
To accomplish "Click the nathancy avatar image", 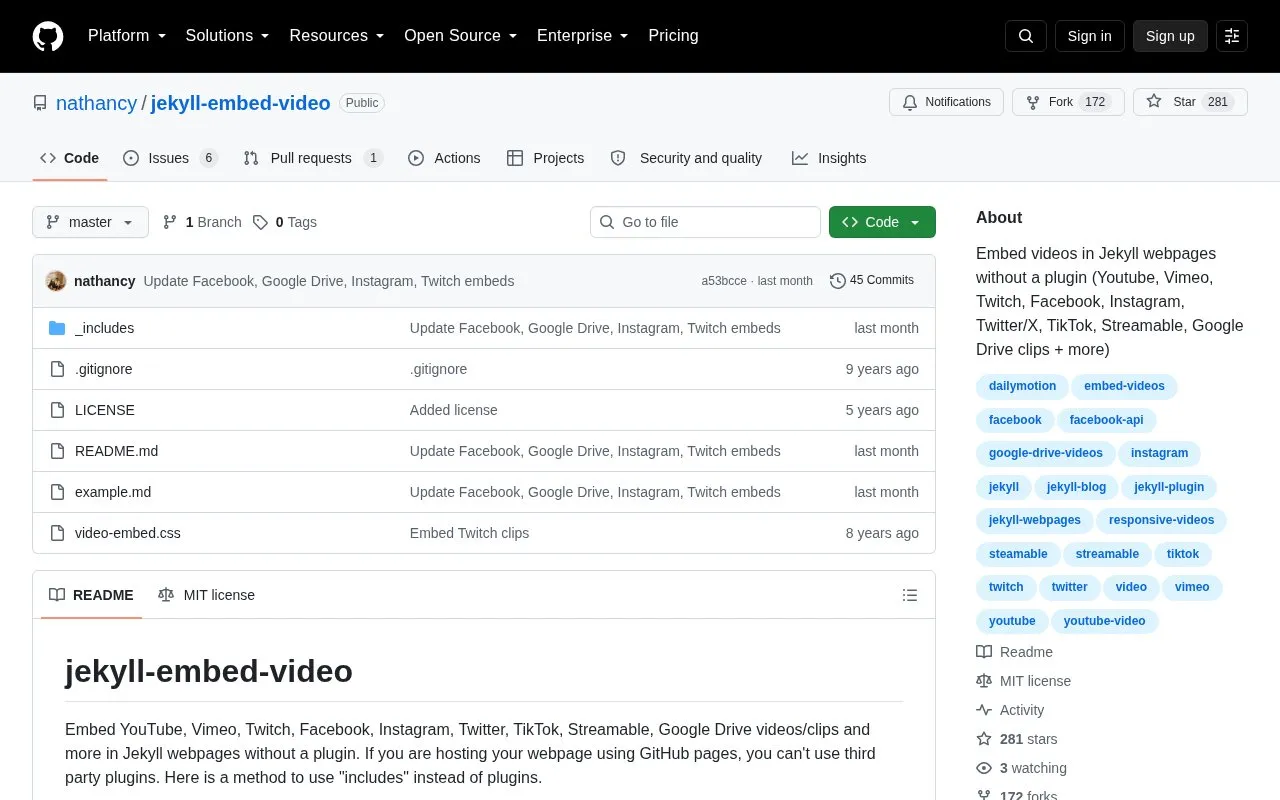I will click(x=56, y=281).
